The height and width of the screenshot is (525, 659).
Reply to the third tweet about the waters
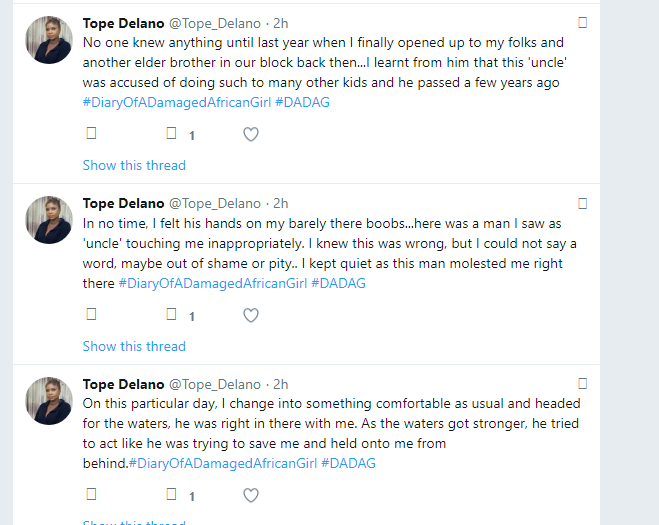(x=91, y=494)
